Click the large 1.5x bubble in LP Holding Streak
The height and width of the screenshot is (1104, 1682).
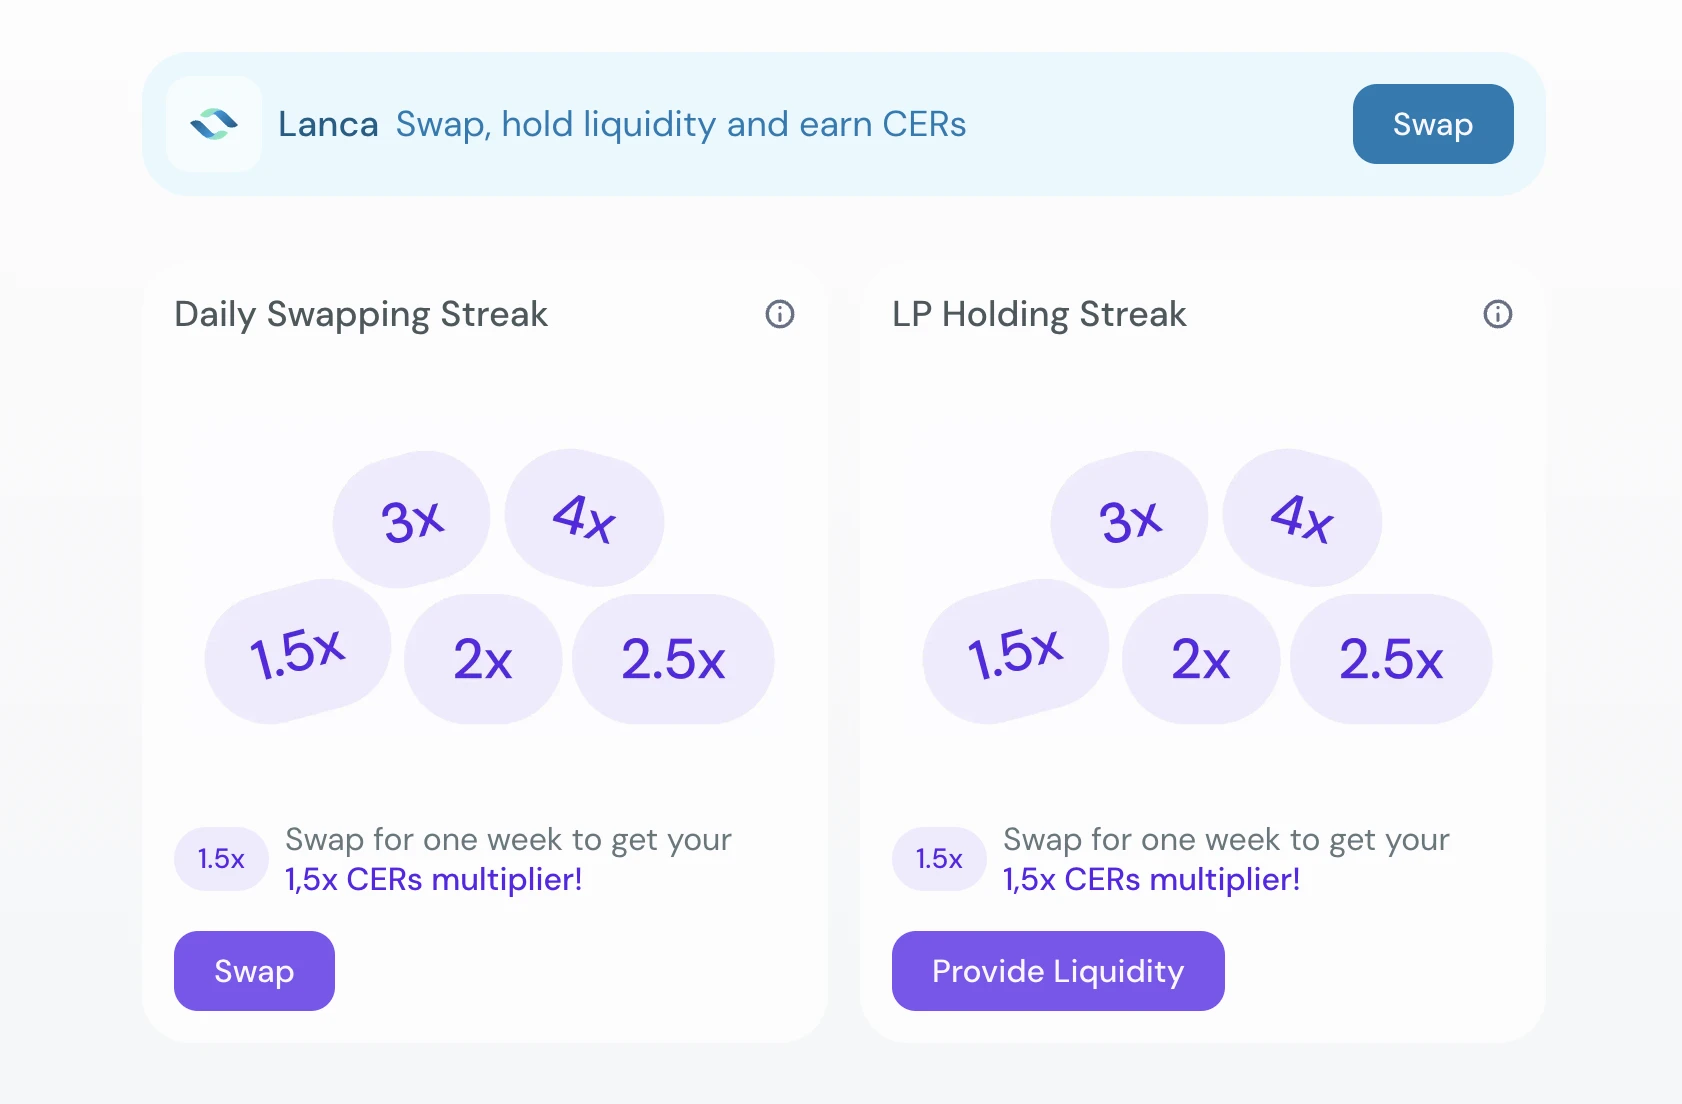[x=1015, y=653]
